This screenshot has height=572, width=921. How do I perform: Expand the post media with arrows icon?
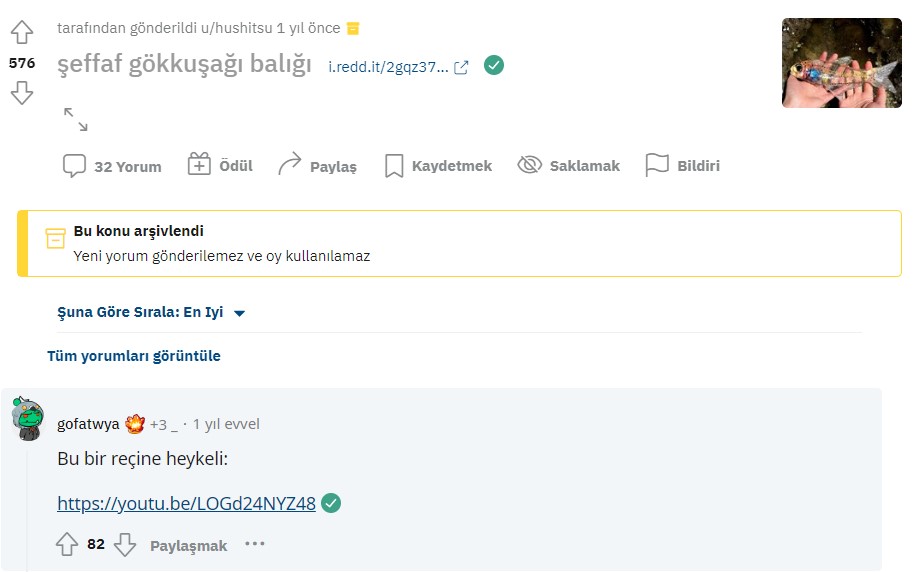coord(75,119)
